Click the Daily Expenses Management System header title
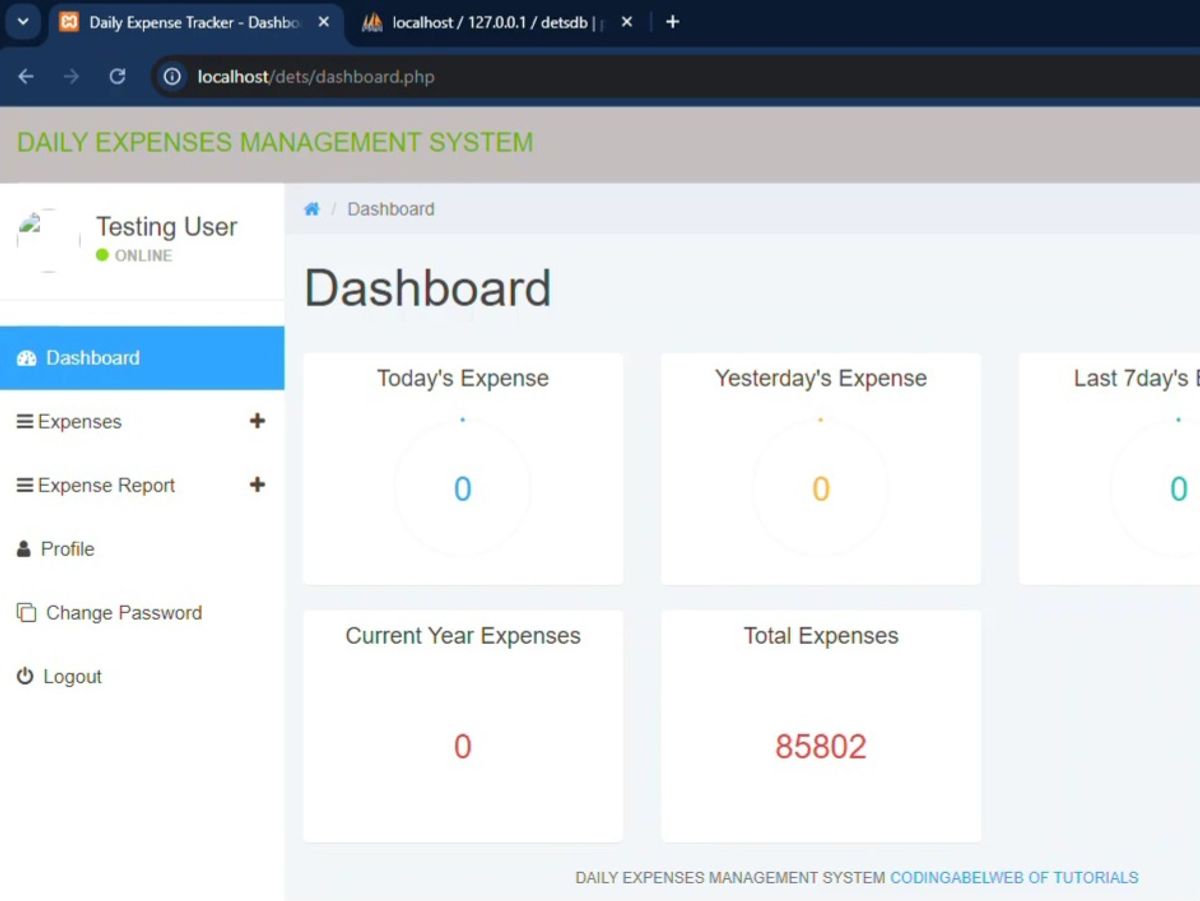The image size is (1200, 901). coord(275,142)
